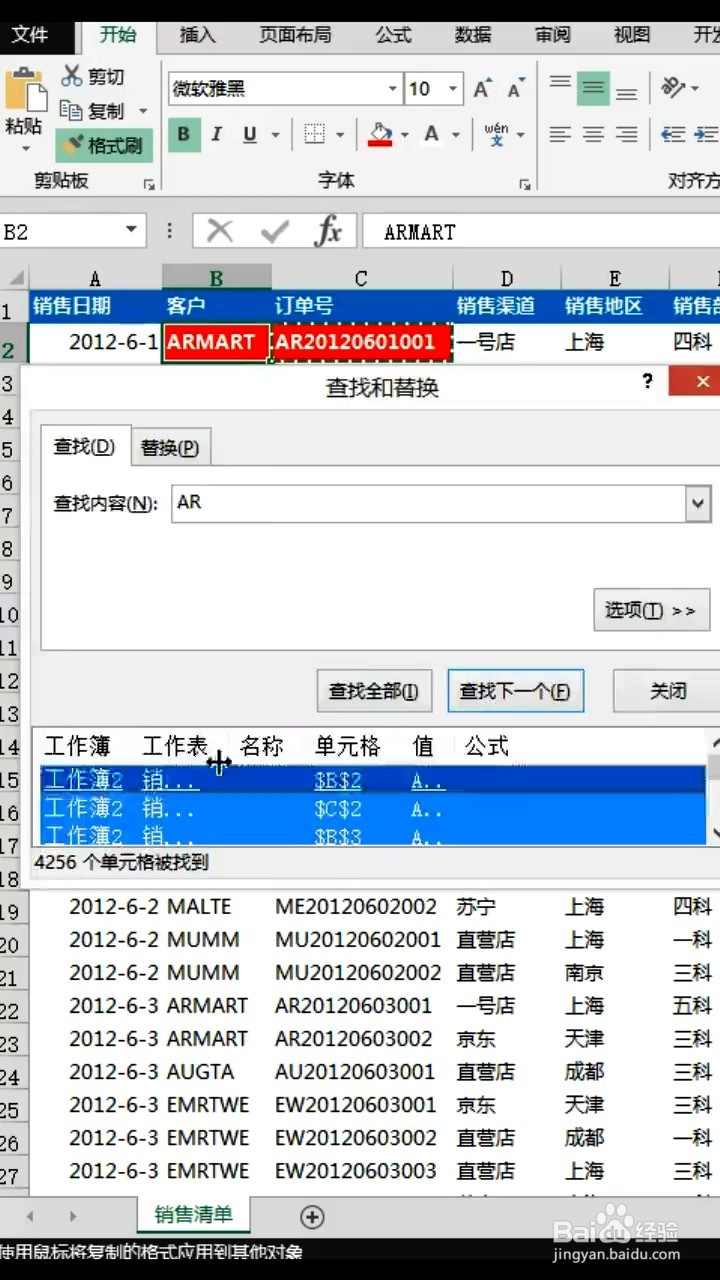Increase font size with the larger A

click(x=482, y=89)
